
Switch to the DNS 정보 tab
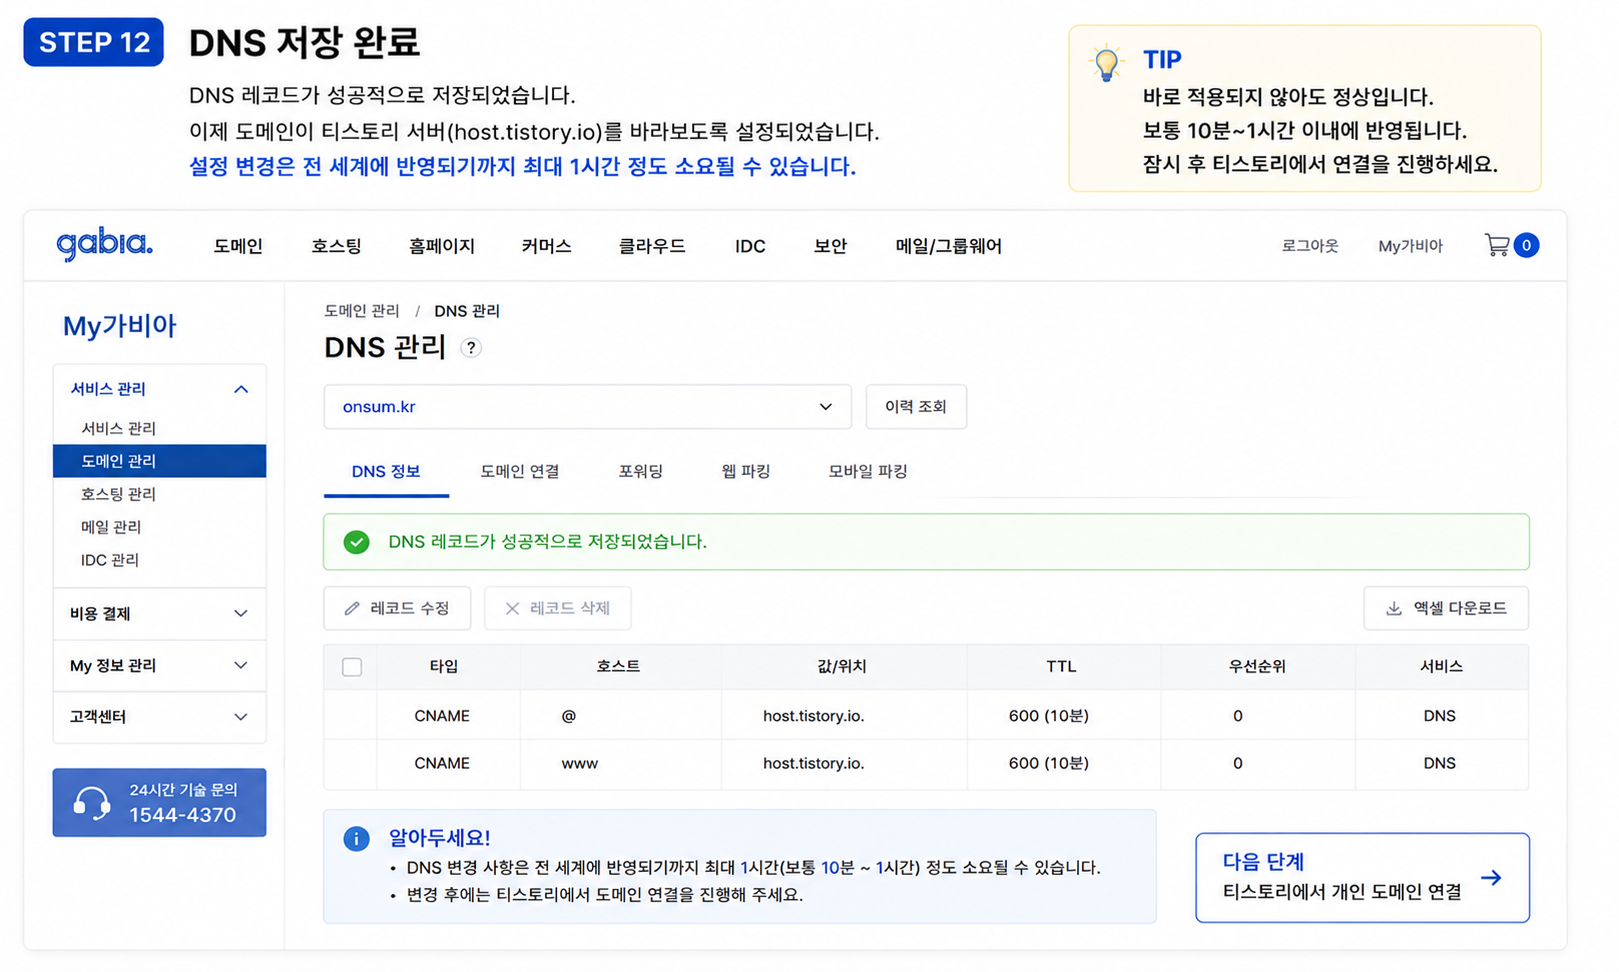point(386,472)
